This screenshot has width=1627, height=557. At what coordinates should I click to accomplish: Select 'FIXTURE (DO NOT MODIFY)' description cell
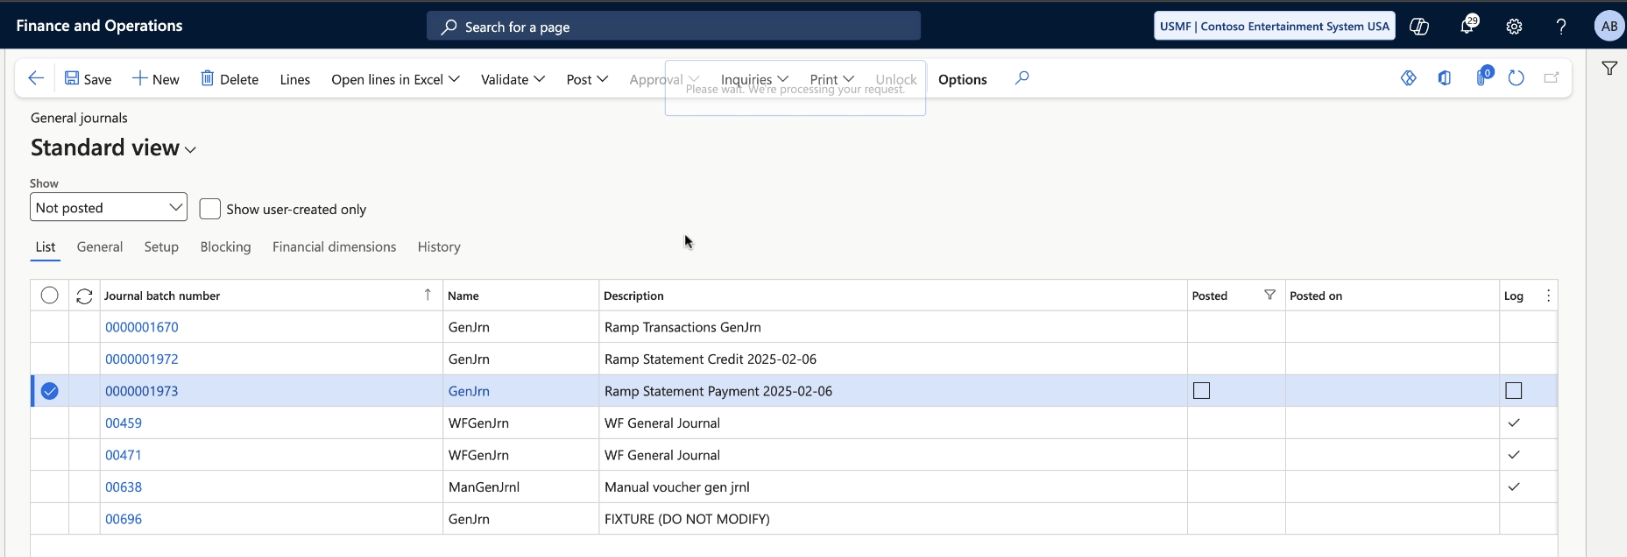coord(893,519)
